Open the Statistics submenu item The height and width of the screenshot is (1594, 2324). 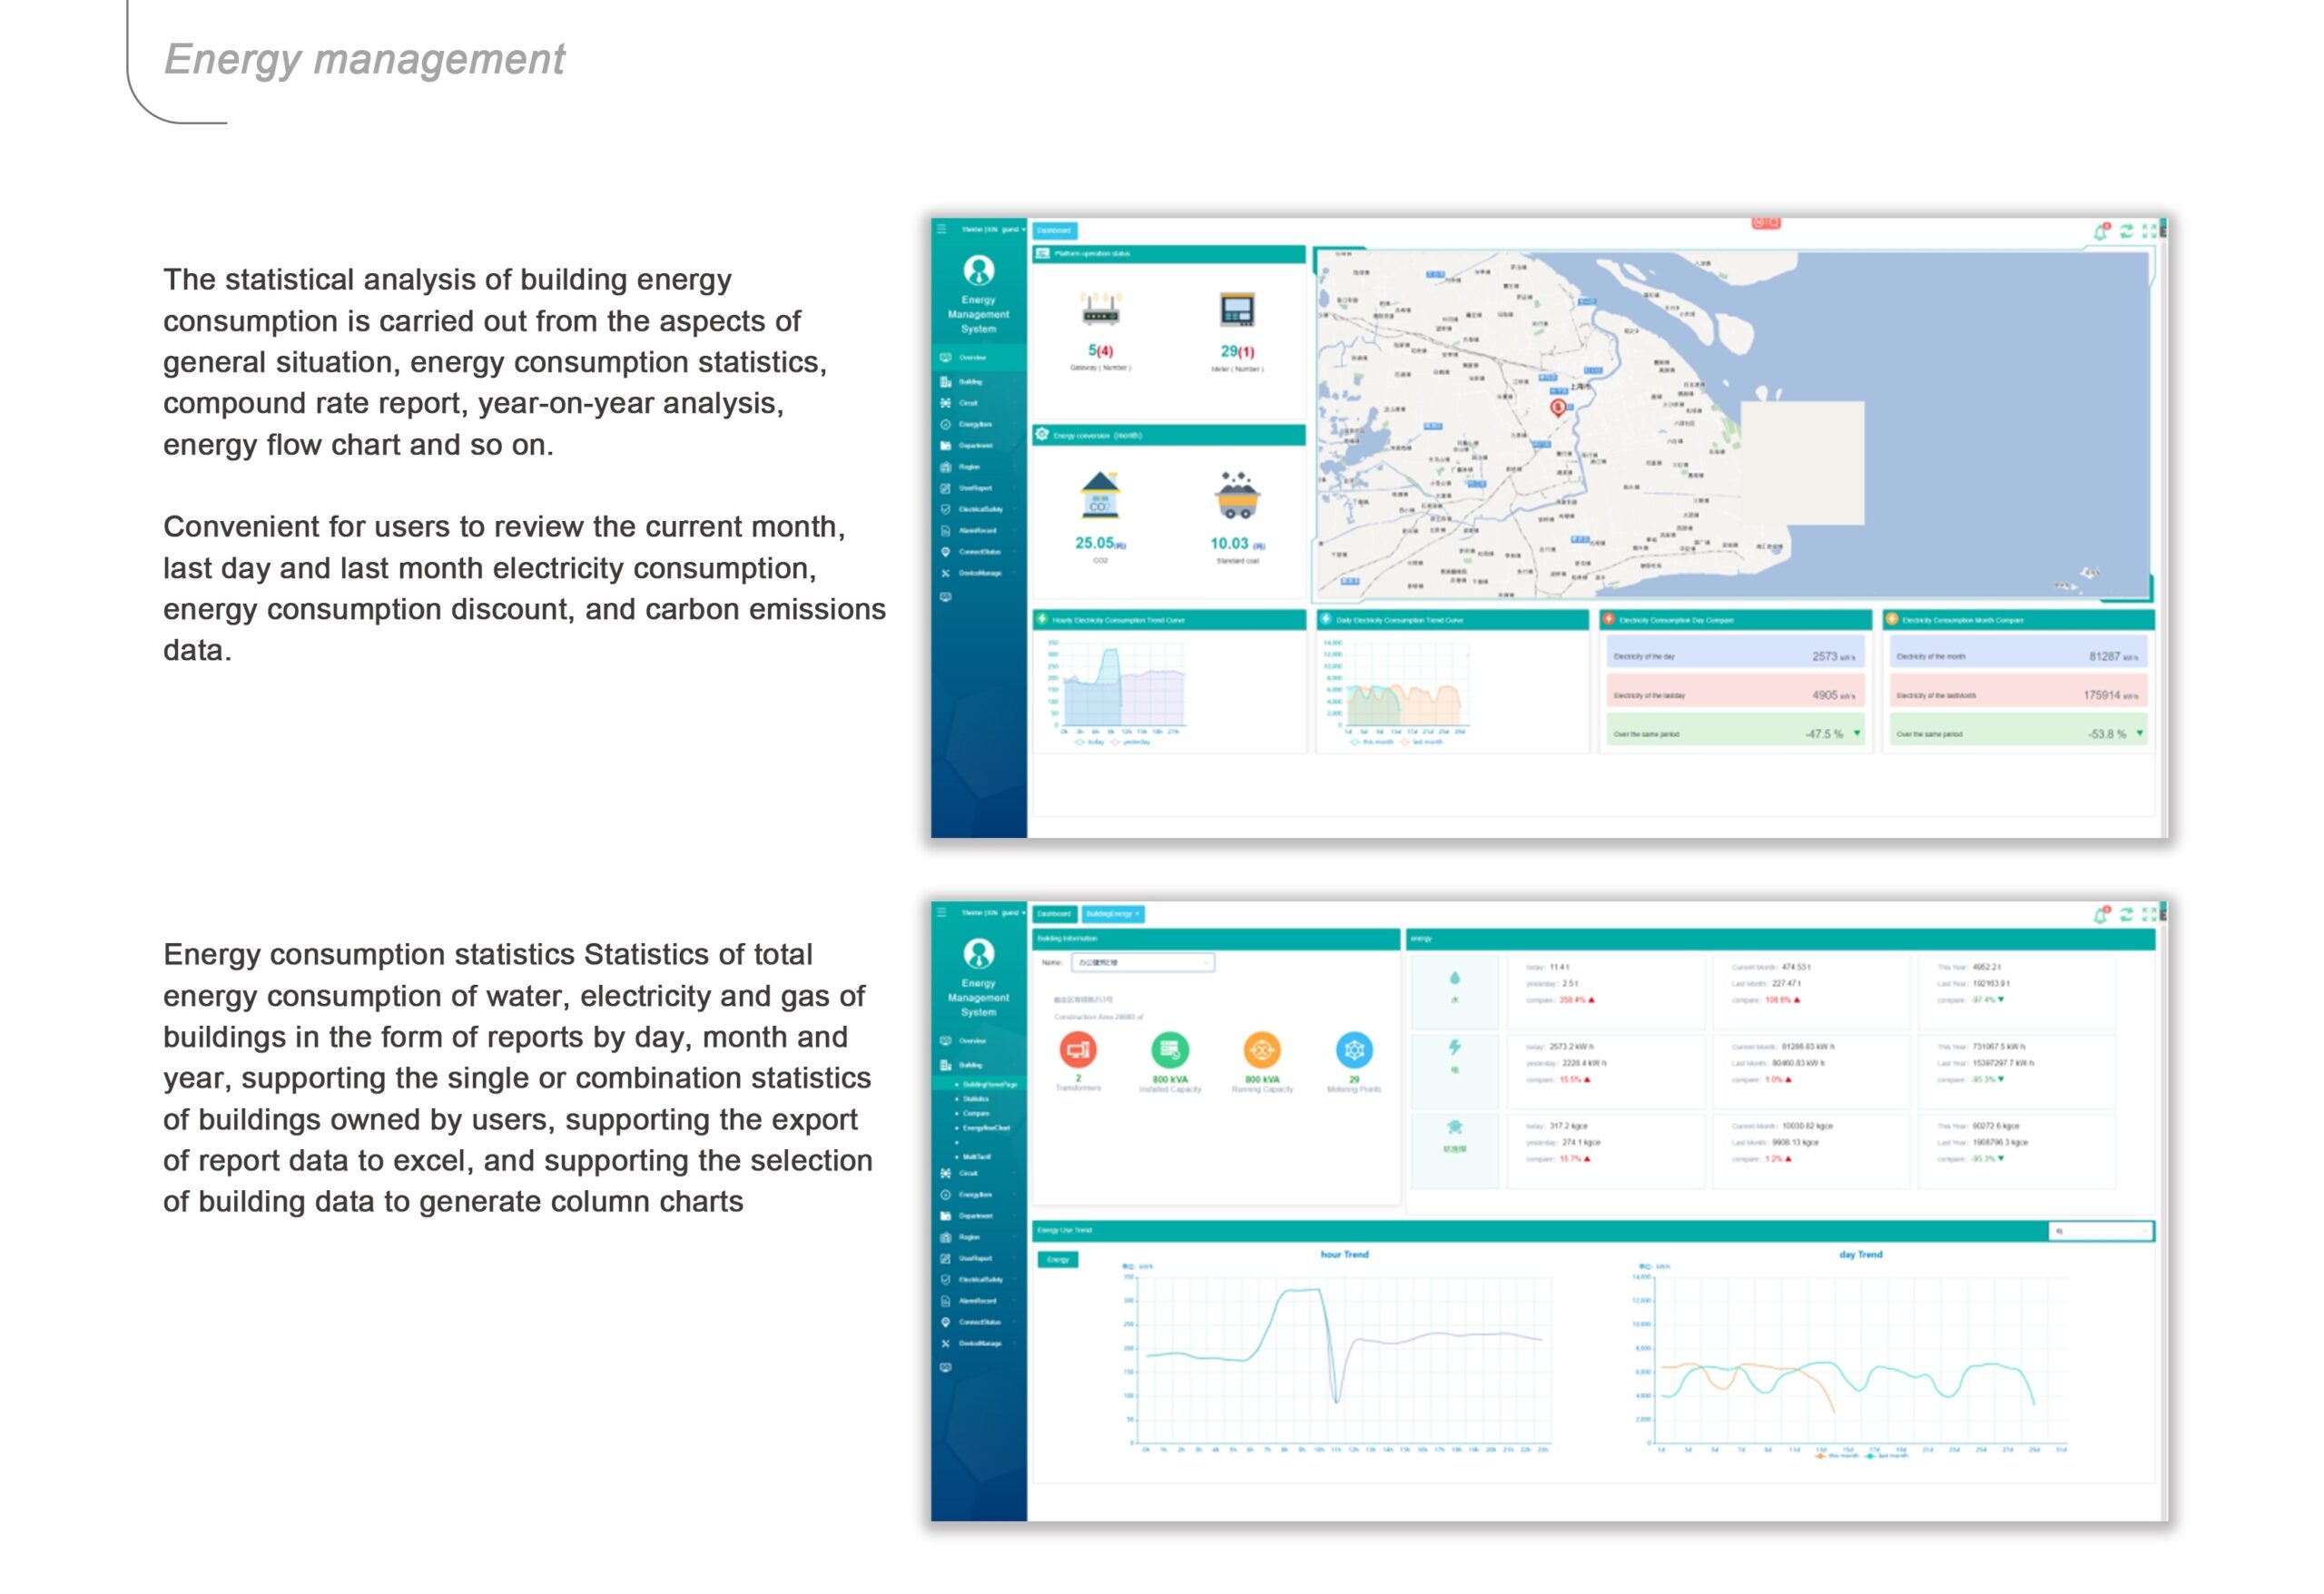[x=976, y=1099]
